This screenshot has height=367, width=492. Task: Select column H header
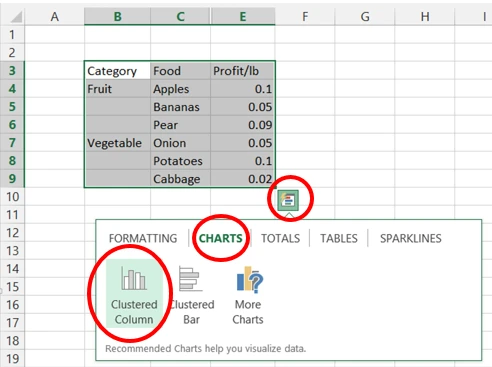pos(425,16)
